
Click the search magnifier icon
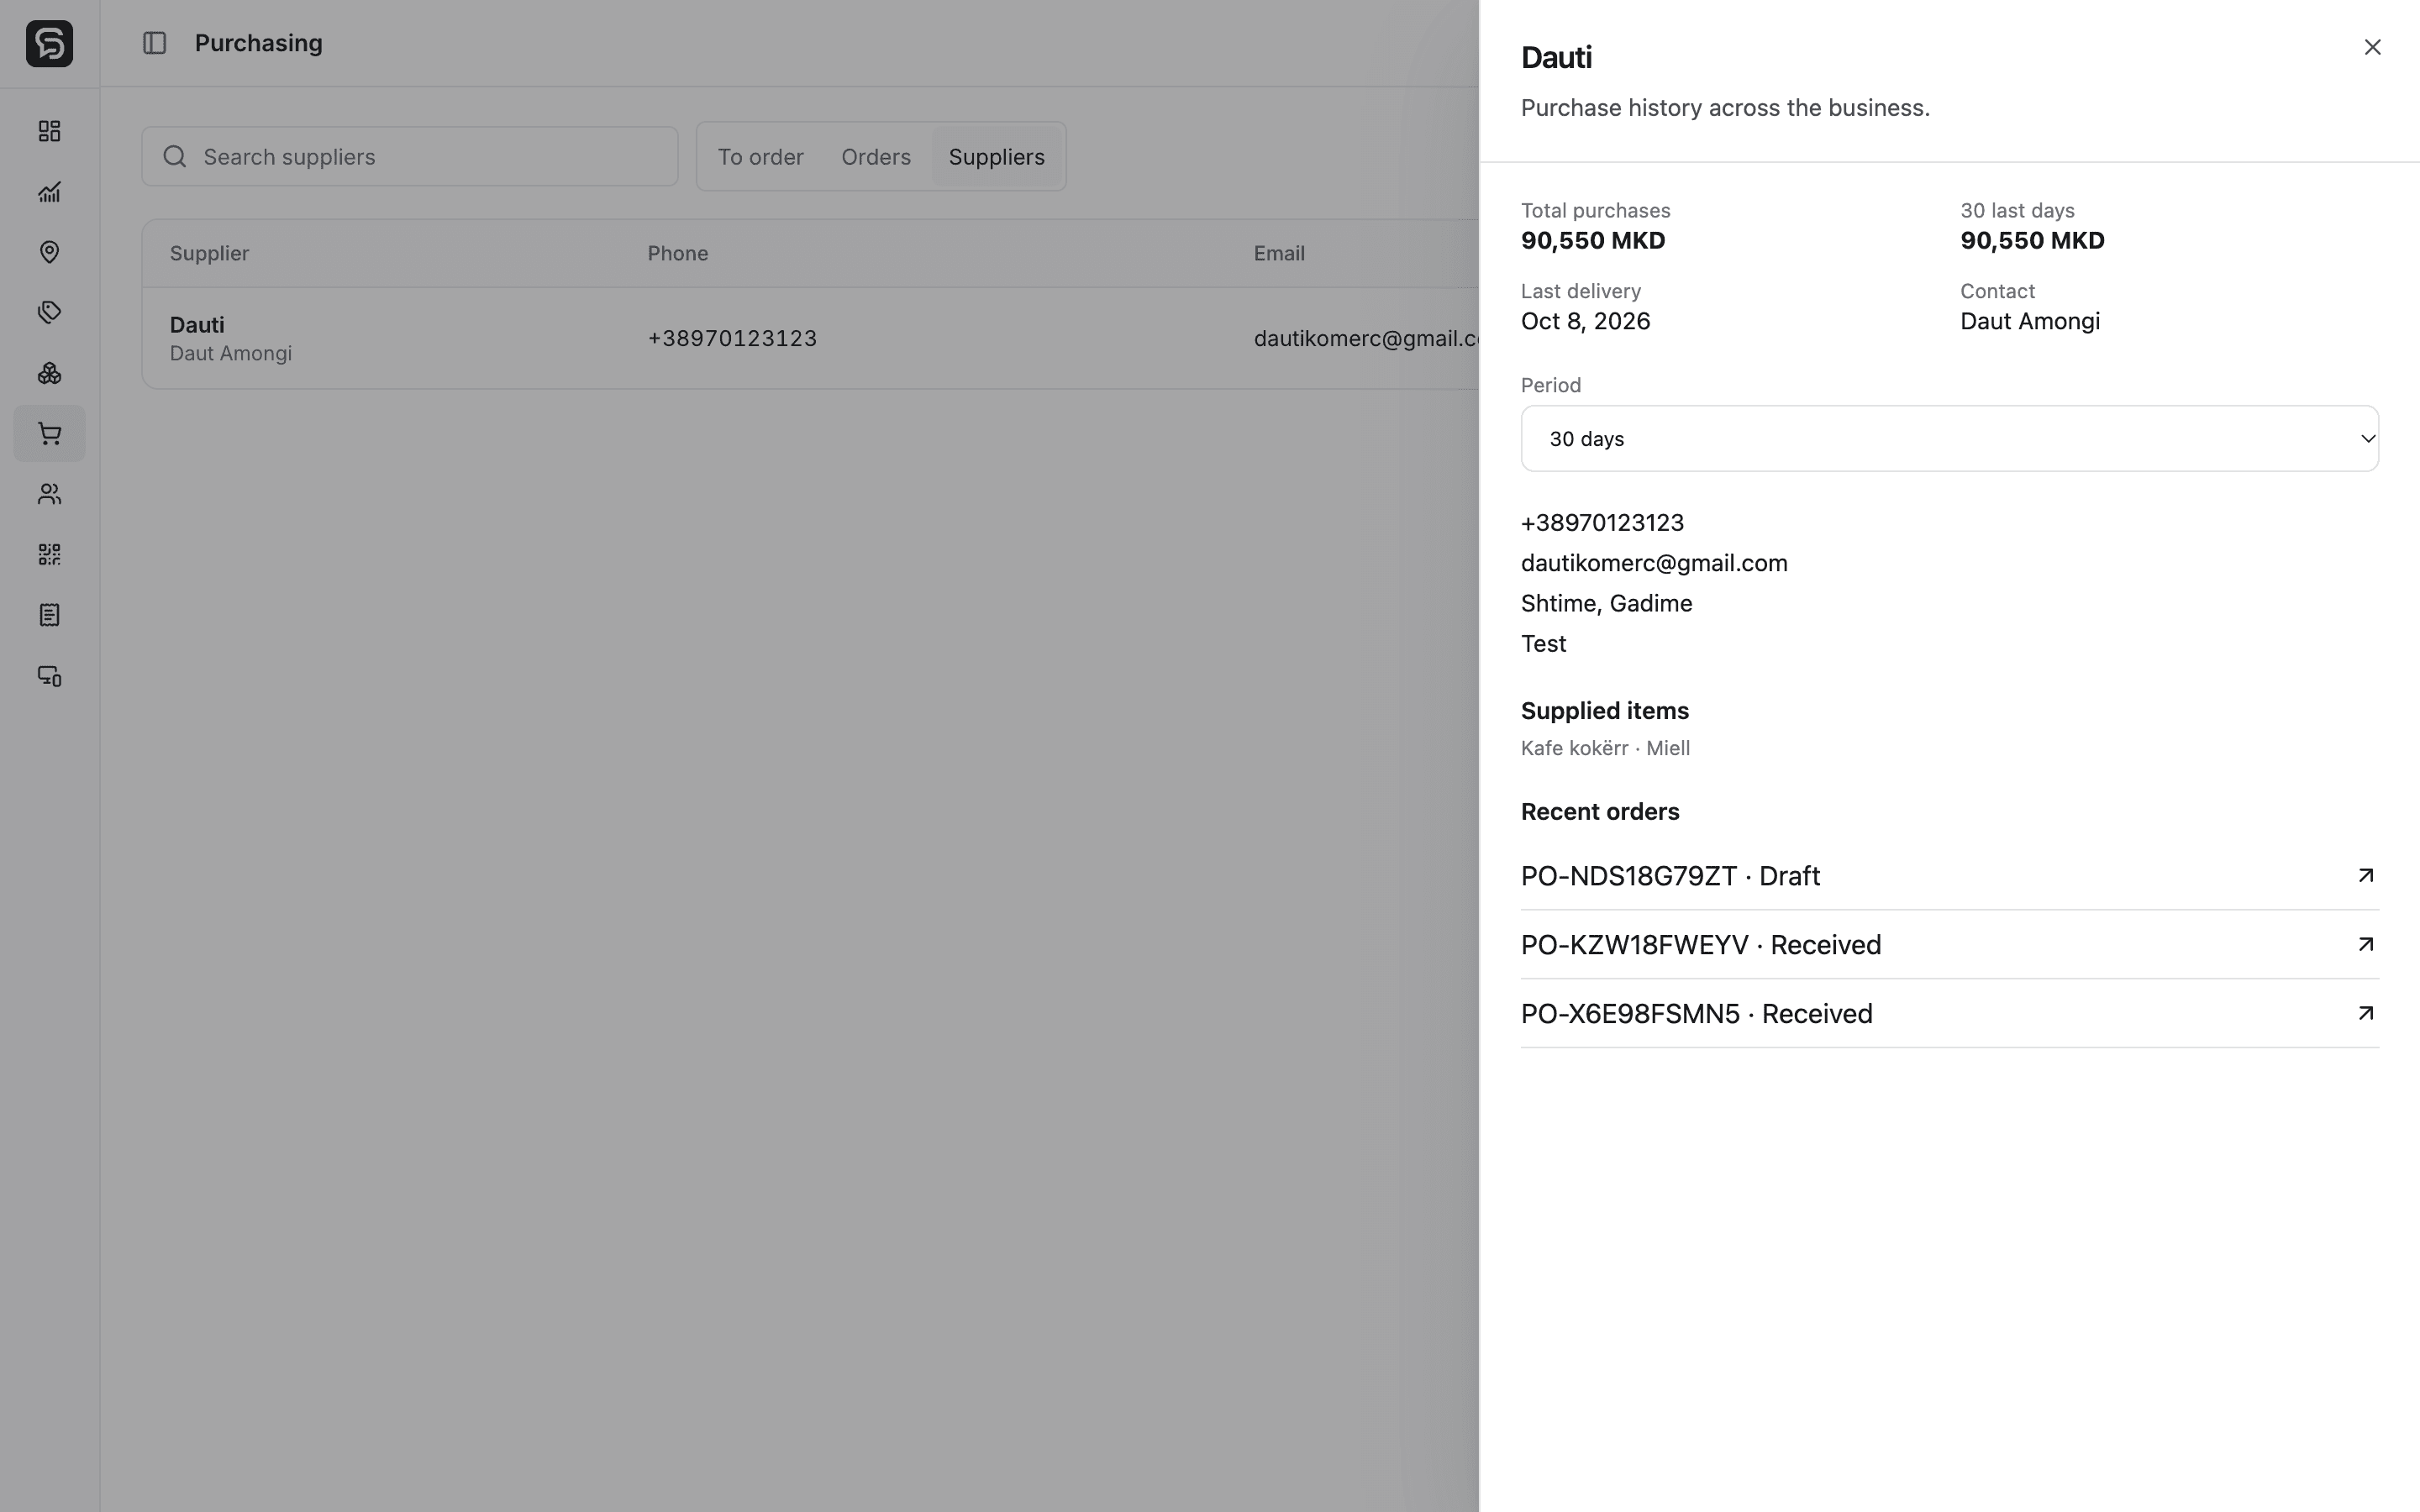(175, 156)
